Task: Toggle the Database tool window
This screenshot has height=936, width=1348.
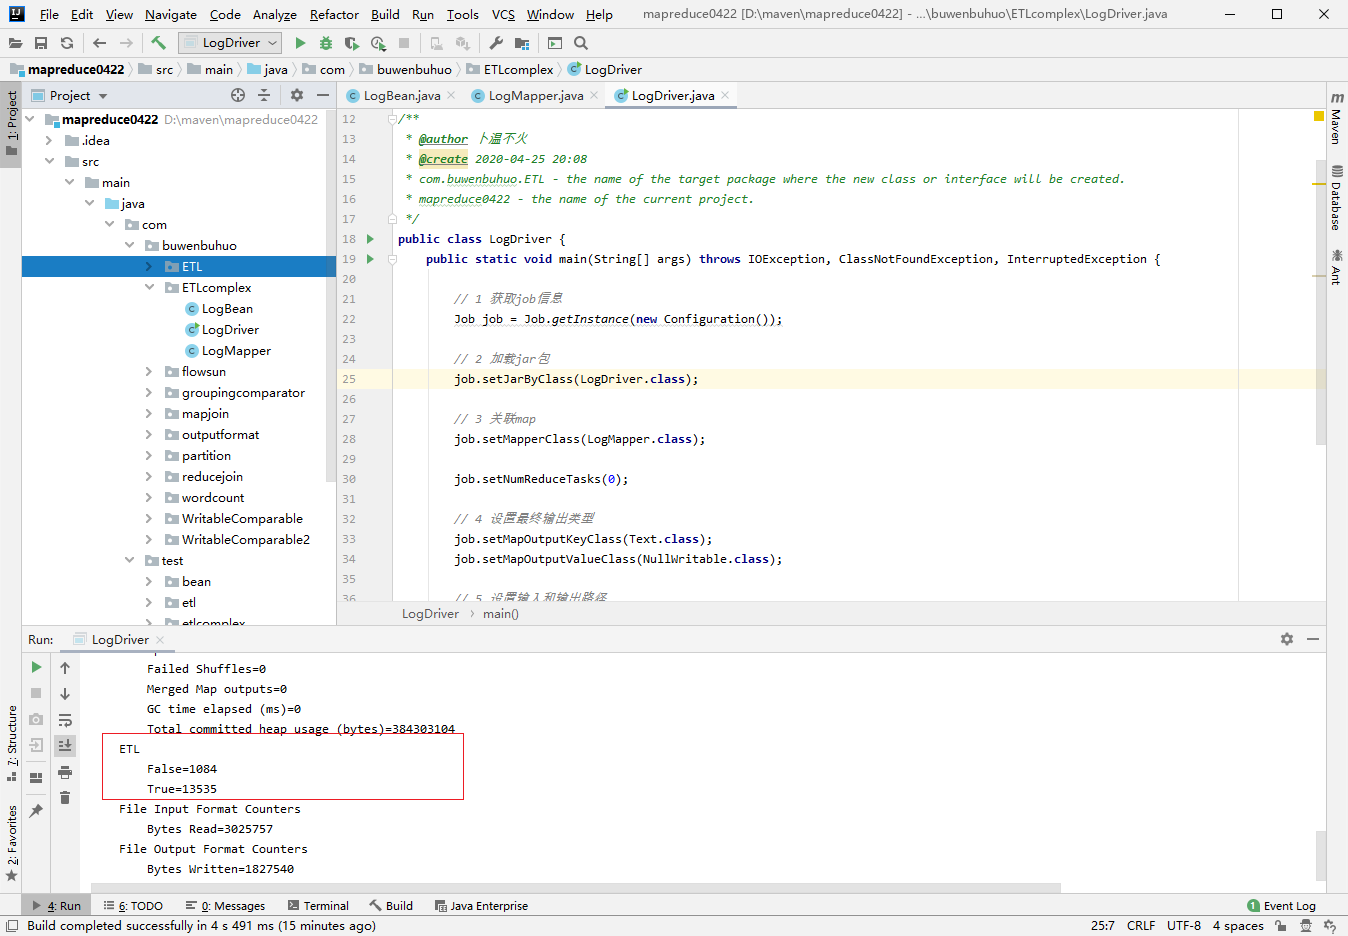Action: click(1336, 198)
